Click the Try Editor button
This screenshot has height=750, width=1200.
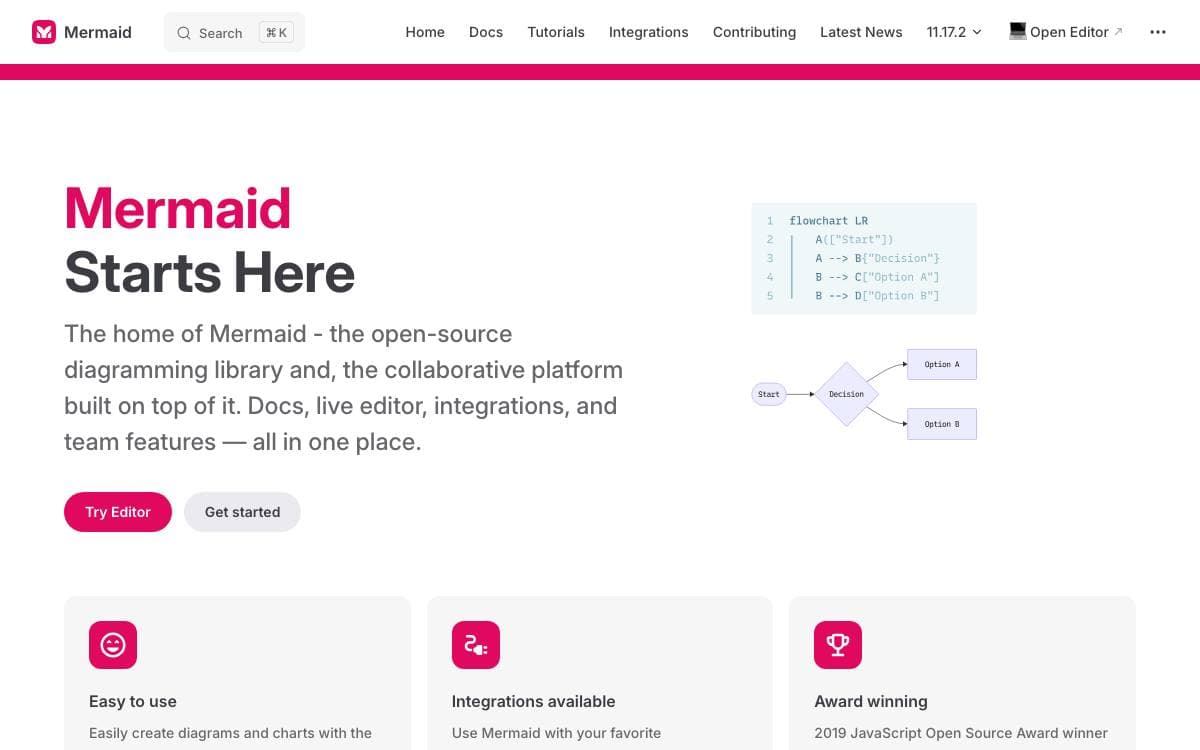(x=118, y=512)
